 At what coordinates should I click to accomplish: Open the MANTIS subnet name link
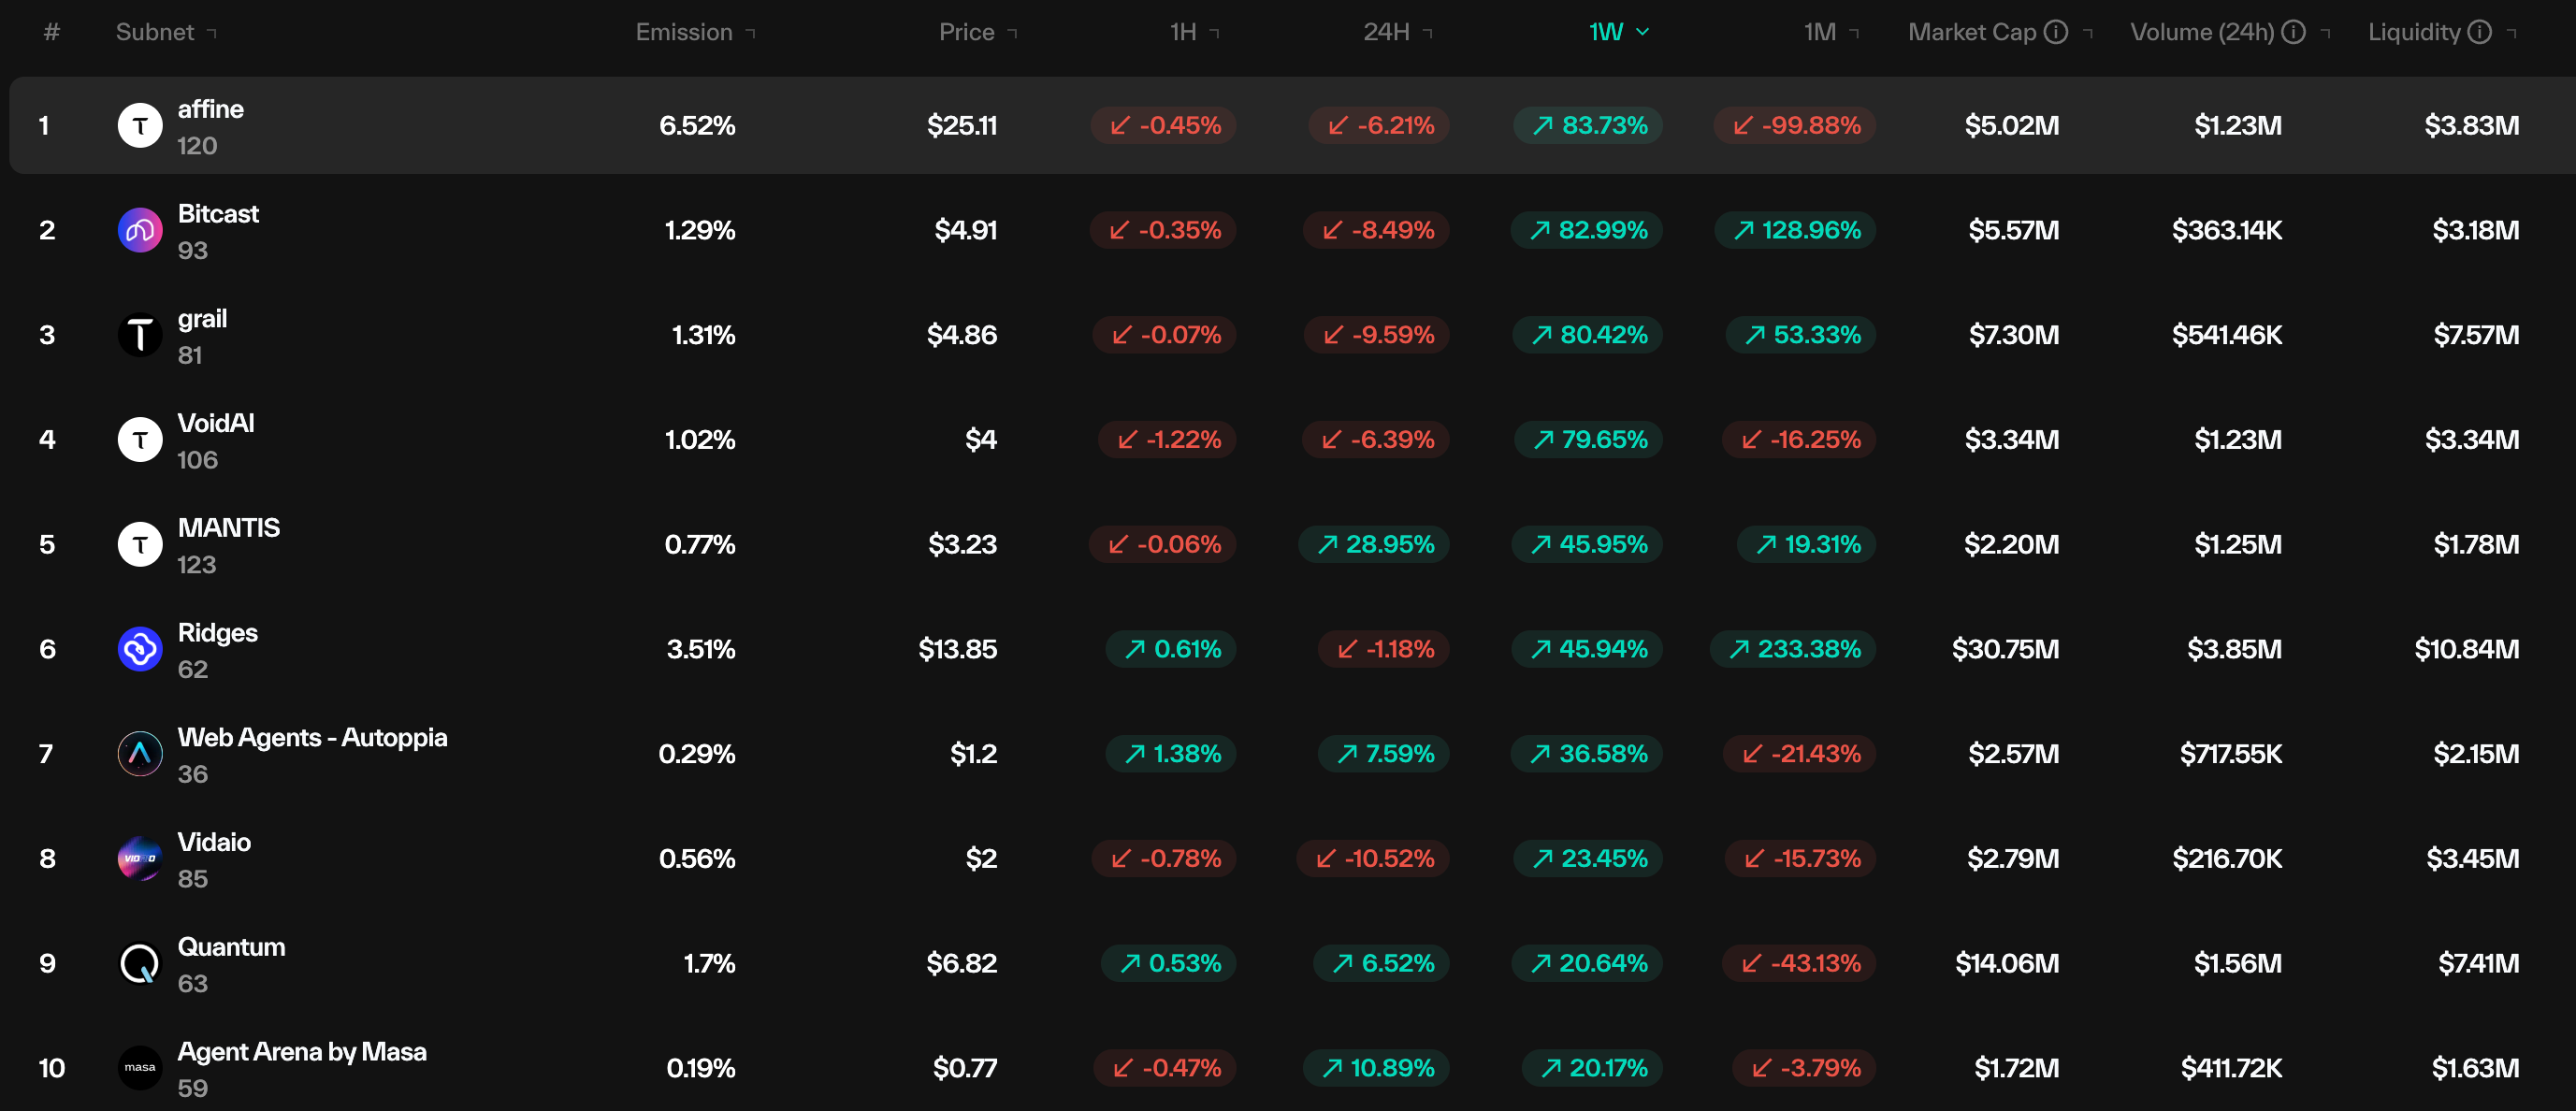(229, 528)
